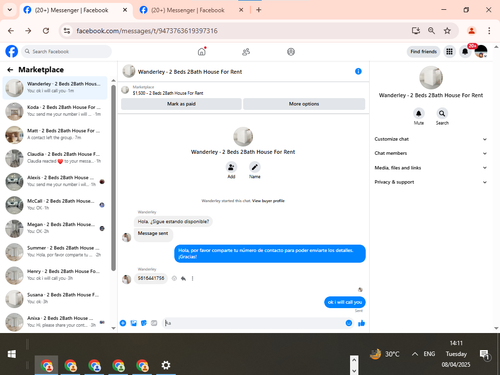Viewport: 500px width, 375px height.
Task: Click the Search Facebook field
Action: [67, 51]
